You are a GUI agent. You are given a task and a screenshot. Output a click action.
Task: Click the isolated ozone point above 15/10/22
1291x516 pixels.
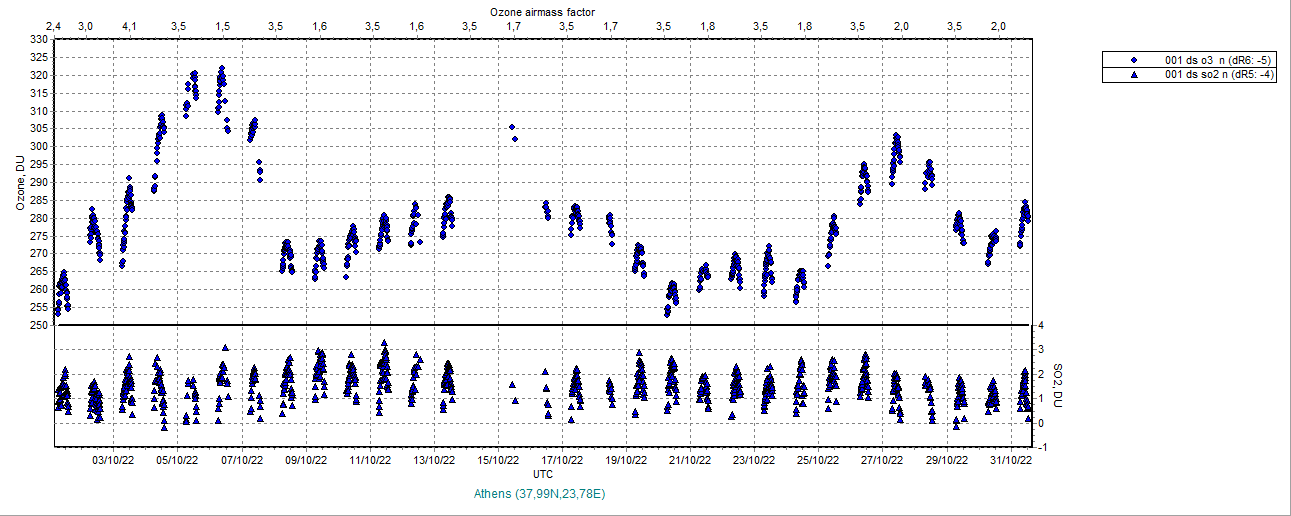pyautogui.click(x=511, y=127)
